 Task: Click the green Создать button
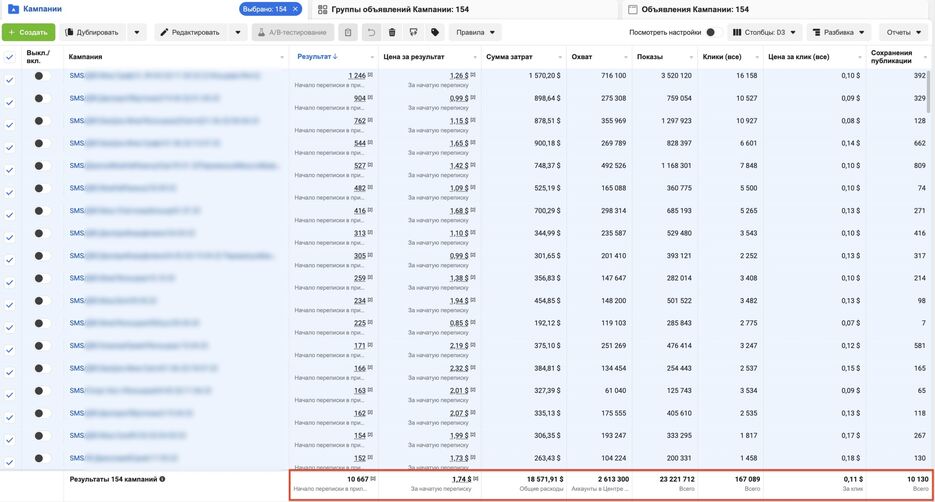pyautogui.click(x=29, y=32)
